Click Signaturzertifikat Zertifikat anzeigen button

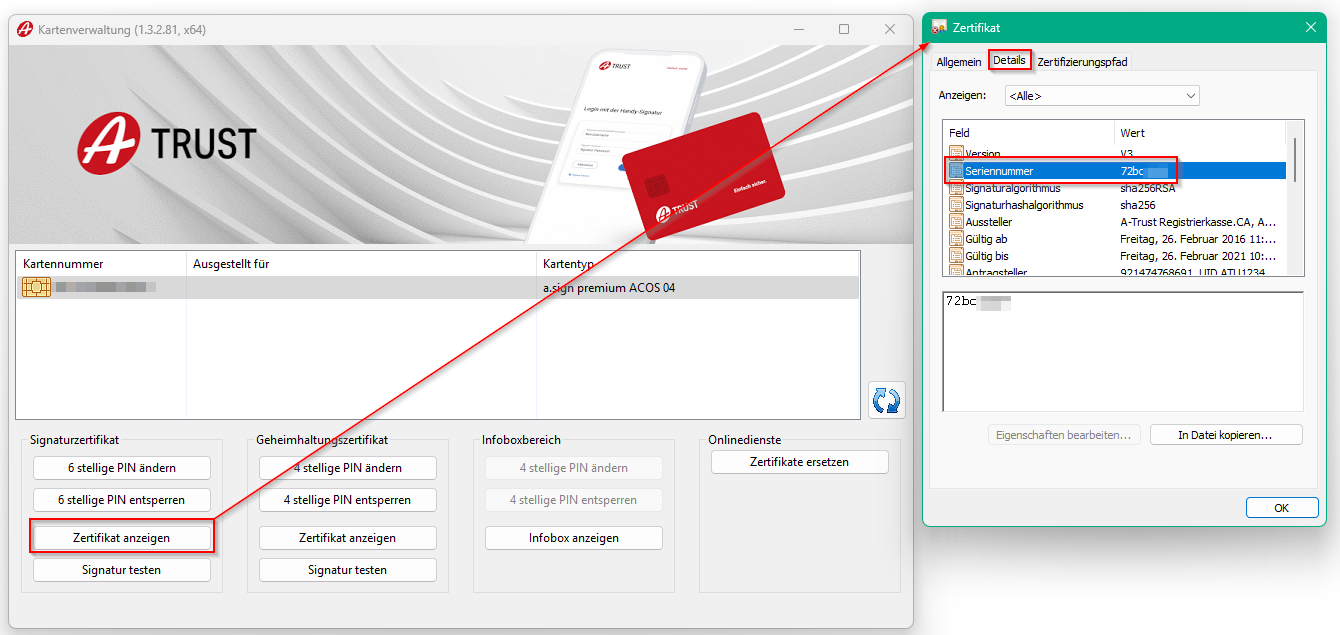tap(122, 538)
